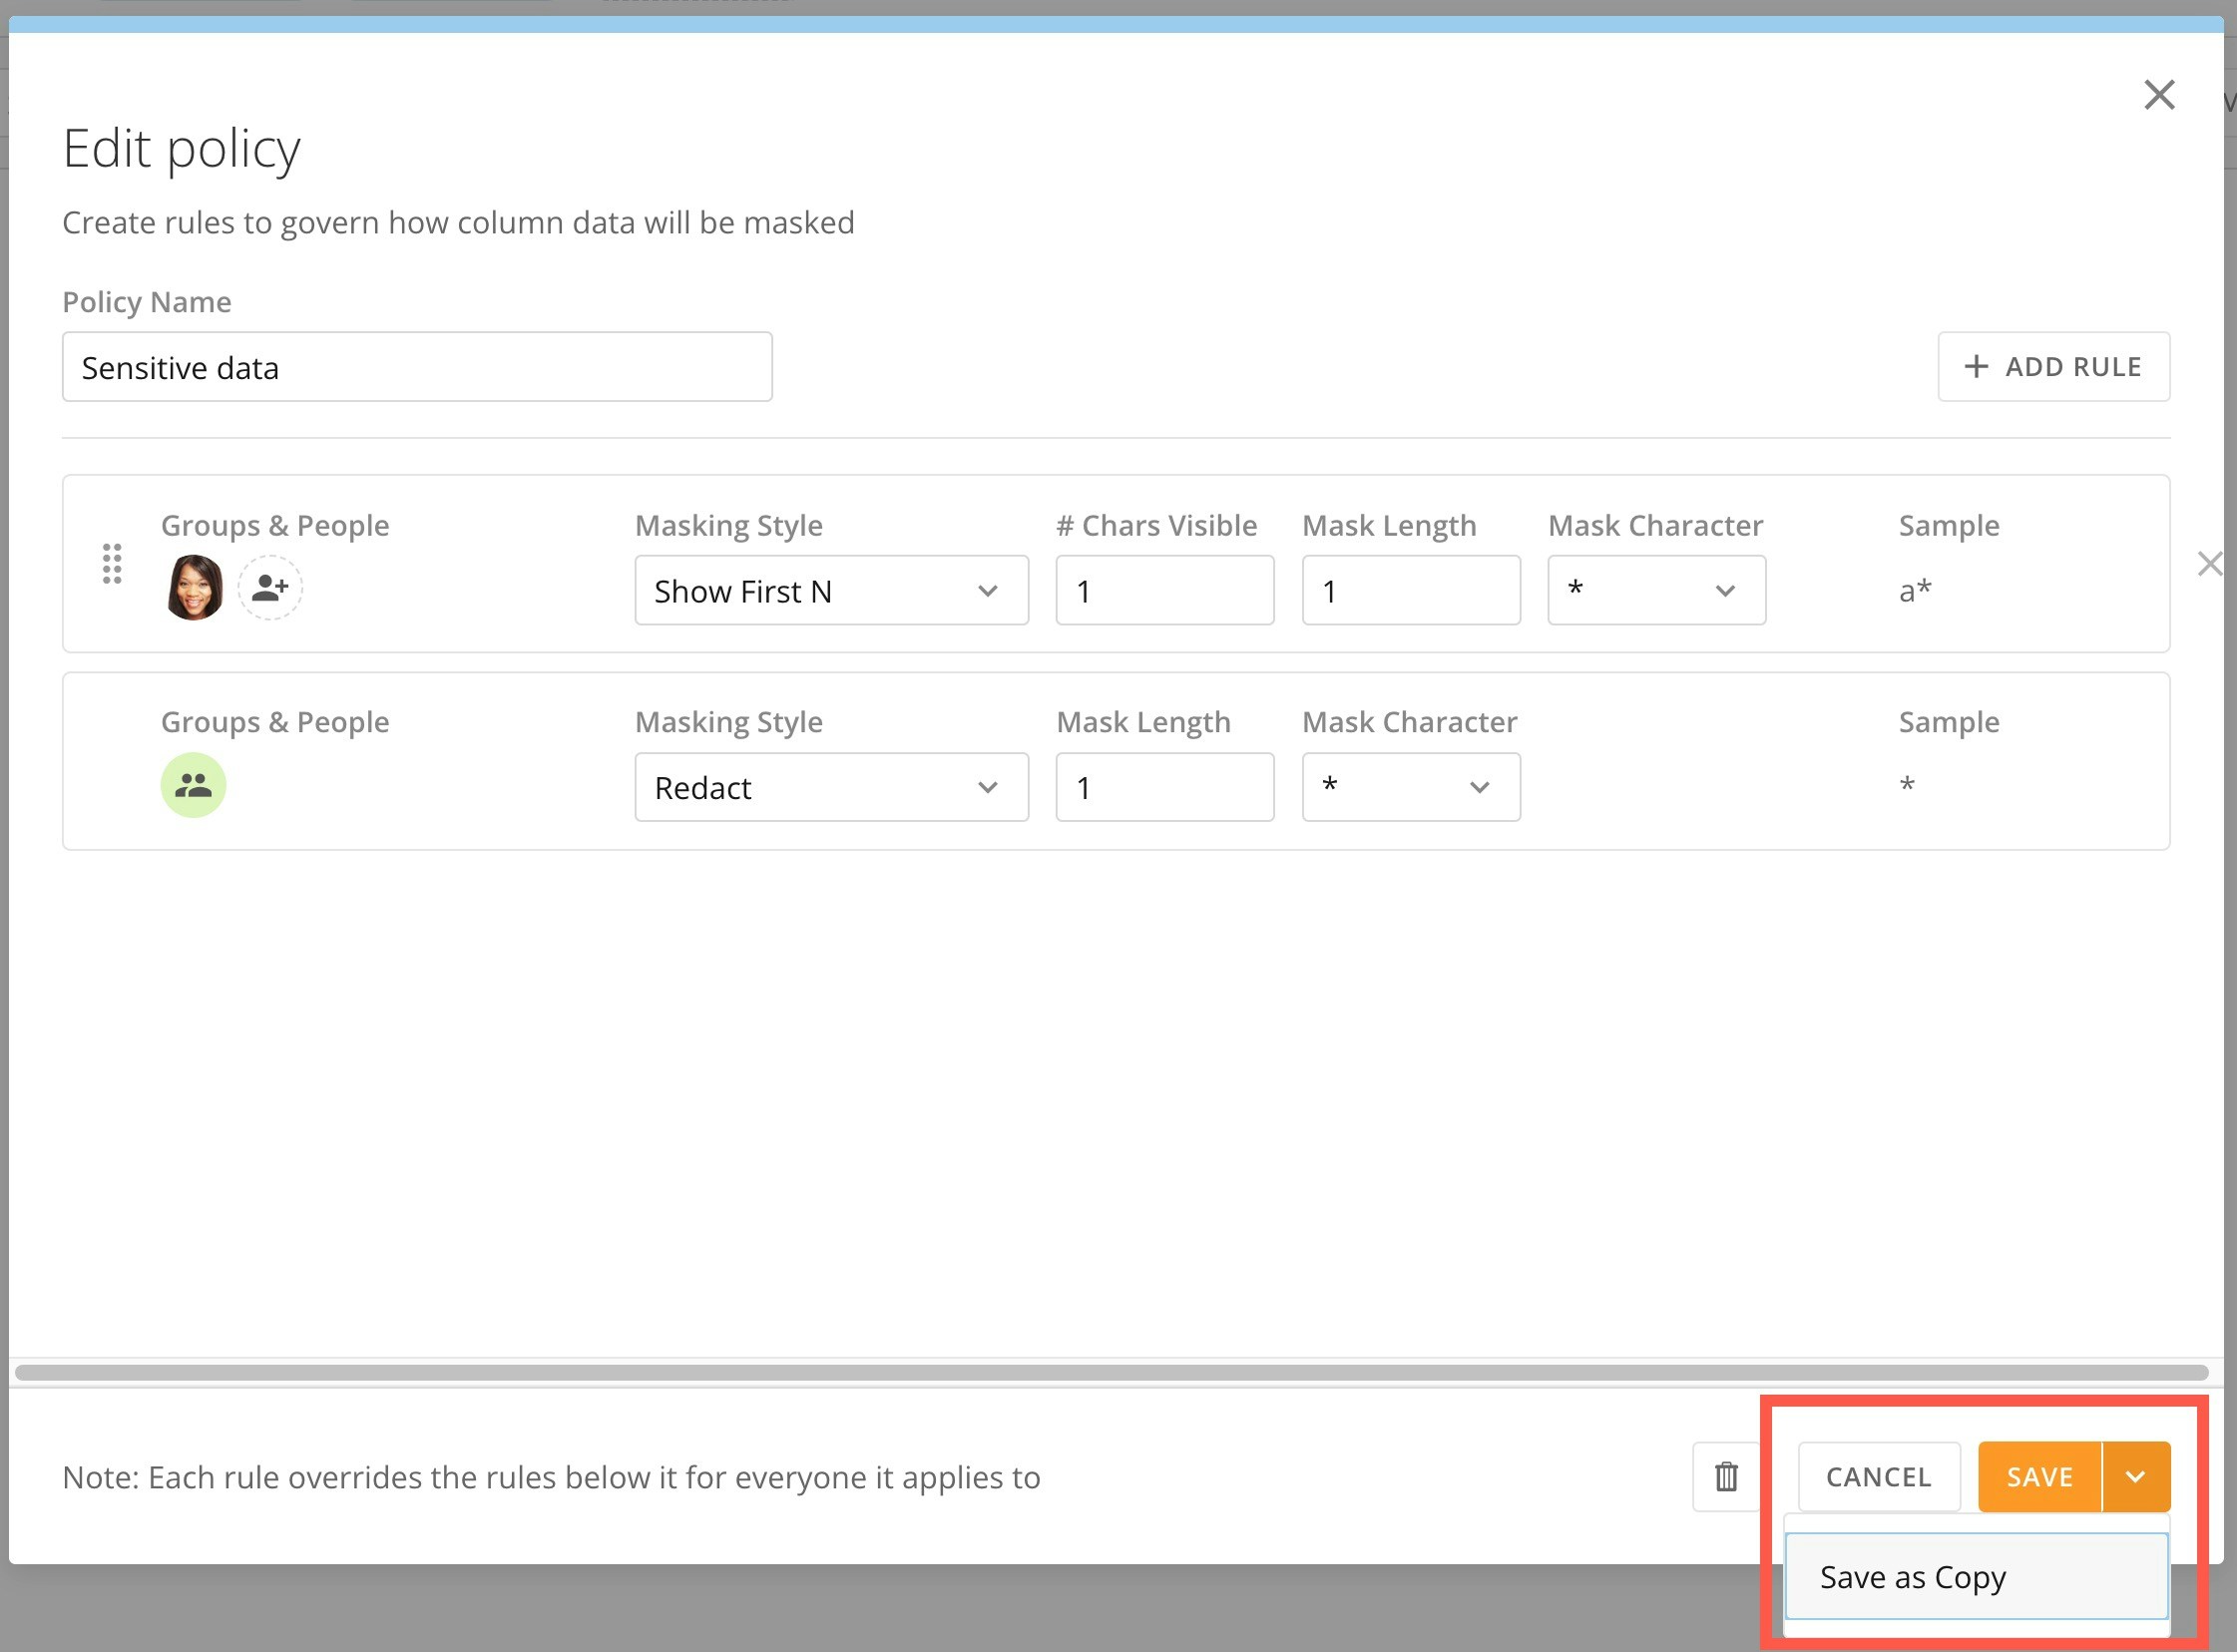Click the # Chars Visible input field

tap(1164, 591)
